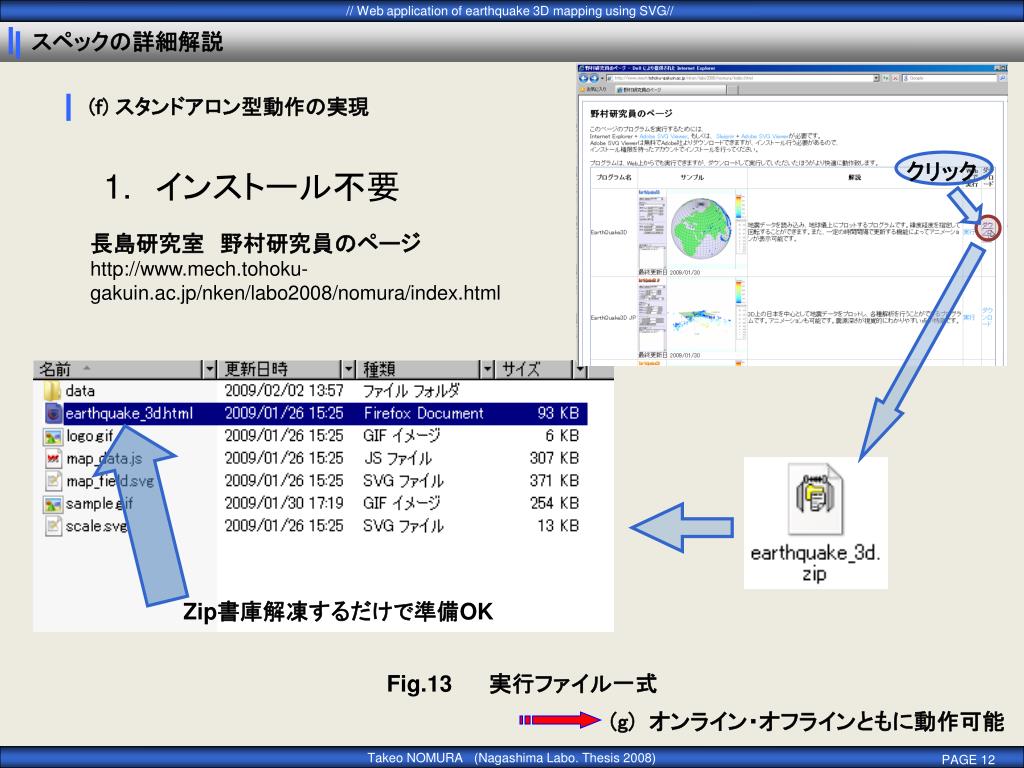Click the EarthQuake3D JP ダウンロード link
The width and height of the screenshot is (1024, 768).
987,317
